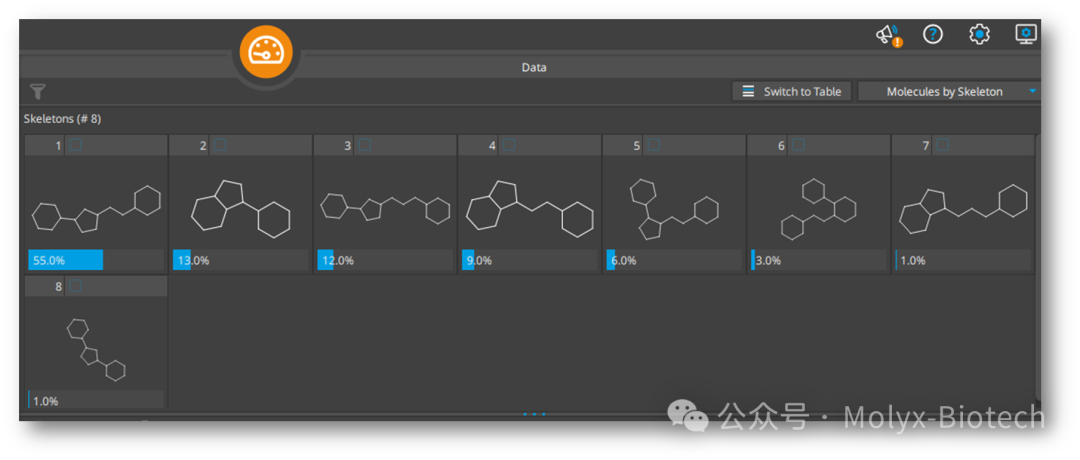Image resolution: width=1080 pixels, height=460 pixels.
Task: Open the help question mark icon
Action: (933, 34)
